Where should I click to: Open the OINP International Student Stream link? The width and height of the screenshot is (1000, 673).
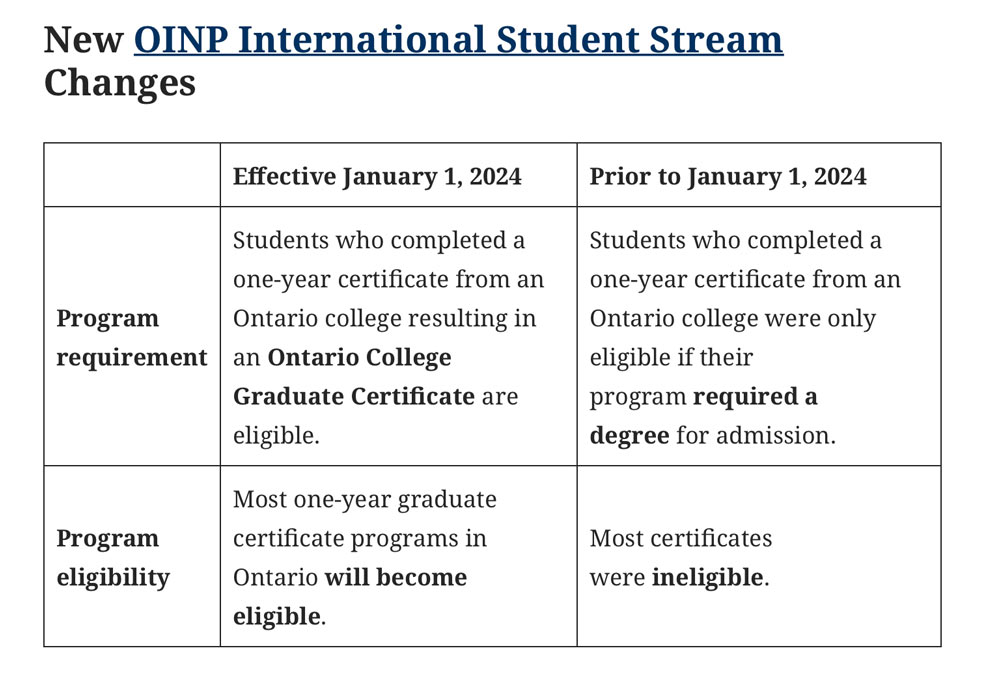click(x=458, y=40)
